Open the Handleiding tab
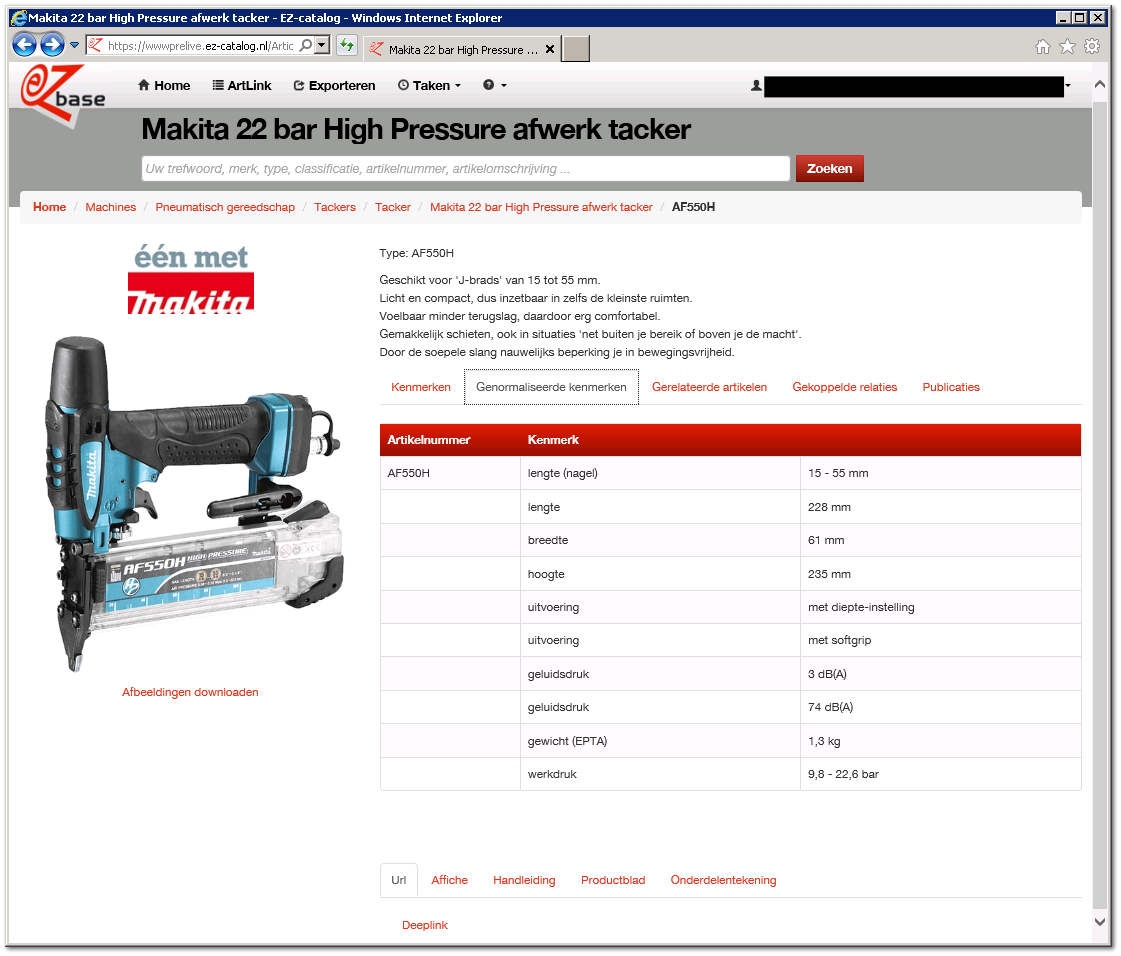The image size is (1121, 956). coord(524,880)
